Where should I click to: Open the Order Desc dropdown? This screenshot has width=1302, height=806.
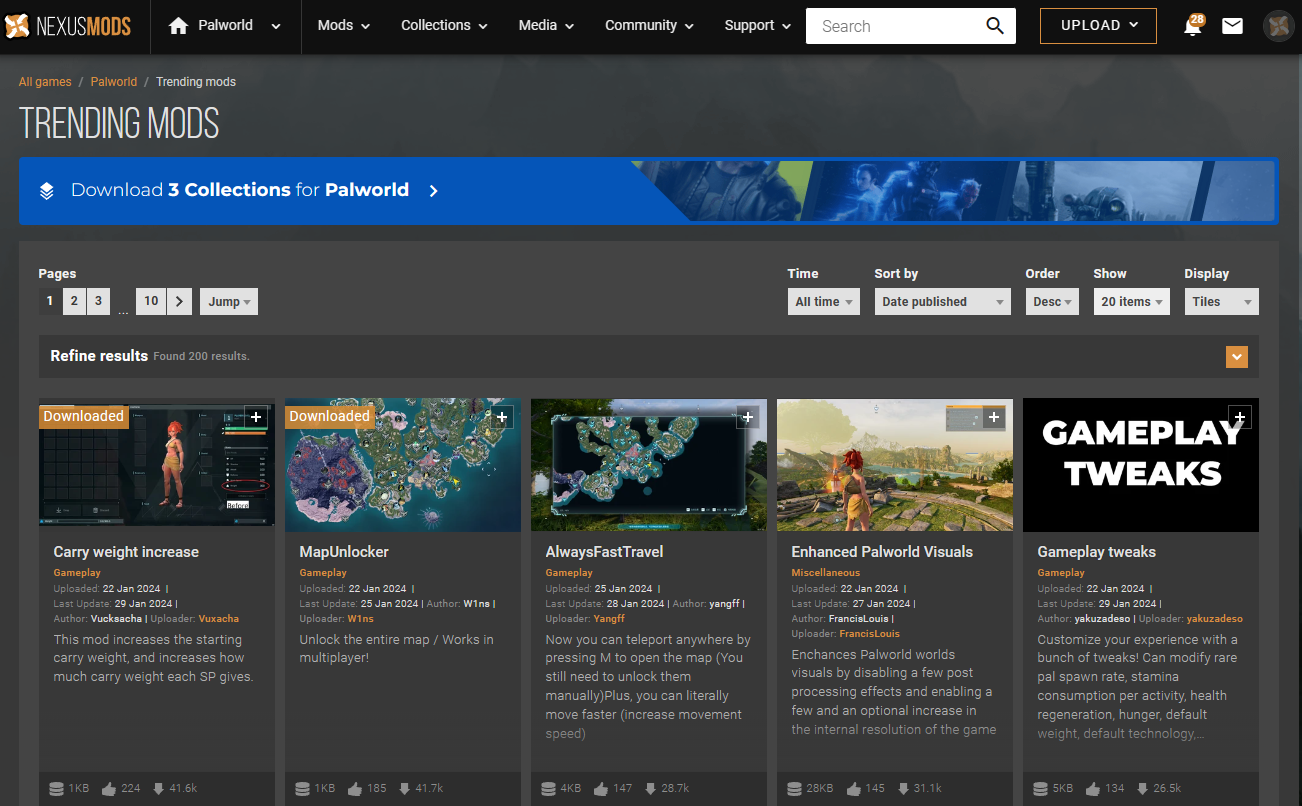(x=1052, y=301)
